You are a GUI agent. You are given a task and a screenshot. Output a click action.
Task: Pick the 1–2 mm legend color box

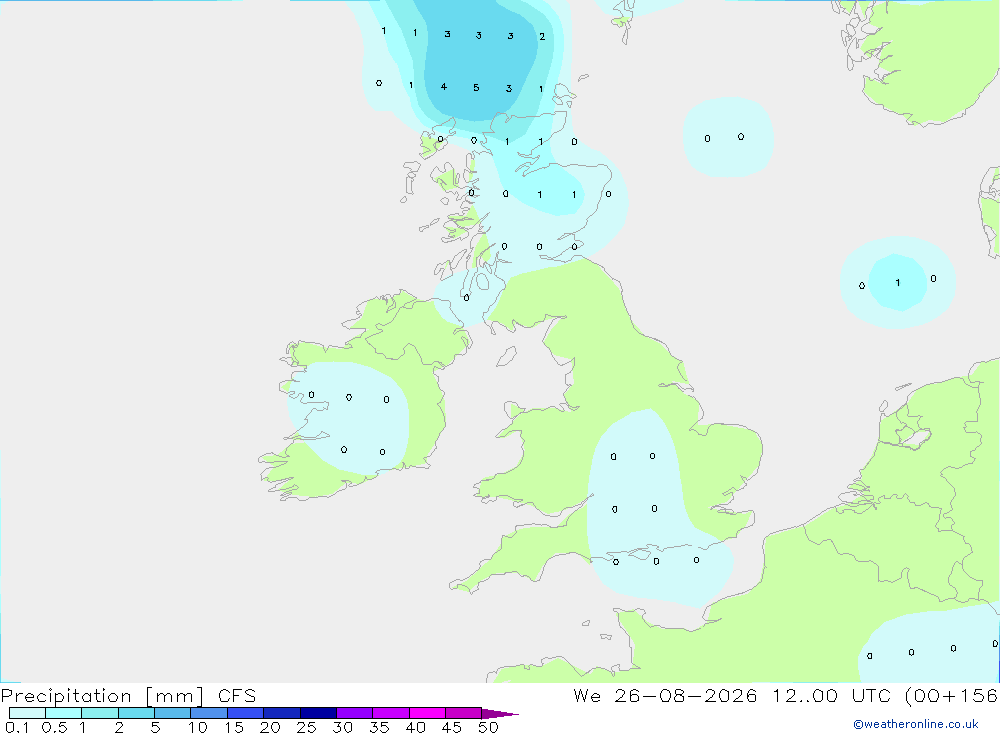click(100, 713)
